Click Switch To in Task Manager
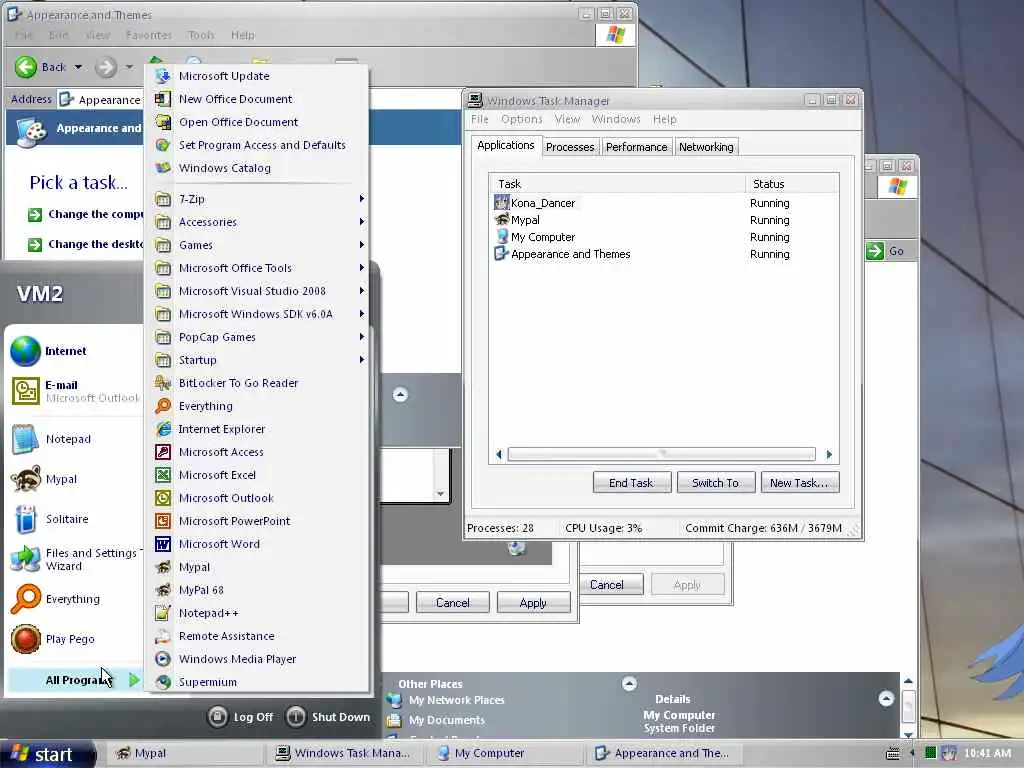The image size is (1024, 768). [x=716, y=483]
